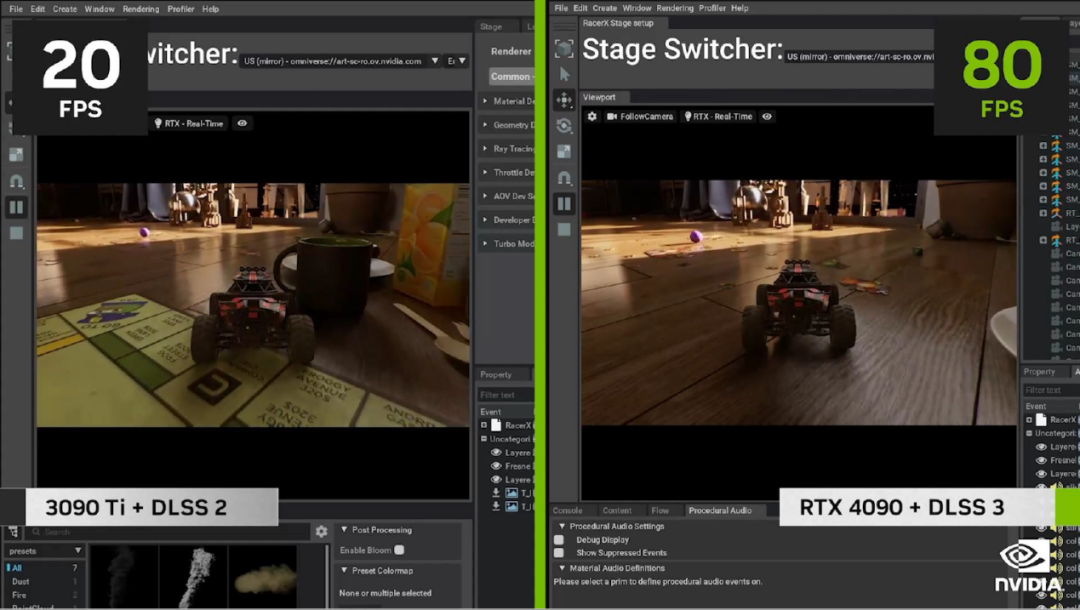The height and width of the screenshot is (610, 1080).
Task: Open RTX - Real-Time renderer menu, left viewport
Action: click(x=189, y=123)
